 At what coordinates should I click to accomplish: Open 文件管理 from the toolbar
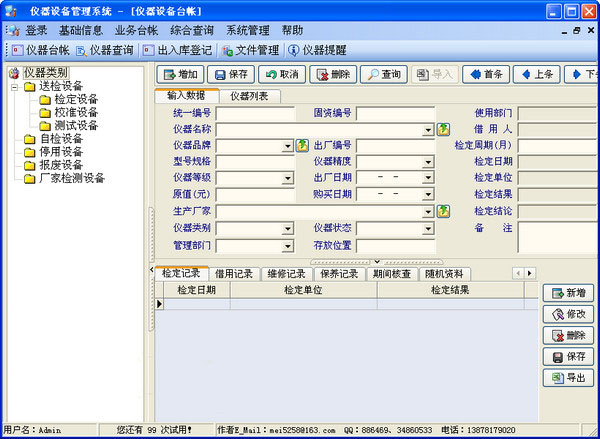pyautogui.click(x=249, y=50)
